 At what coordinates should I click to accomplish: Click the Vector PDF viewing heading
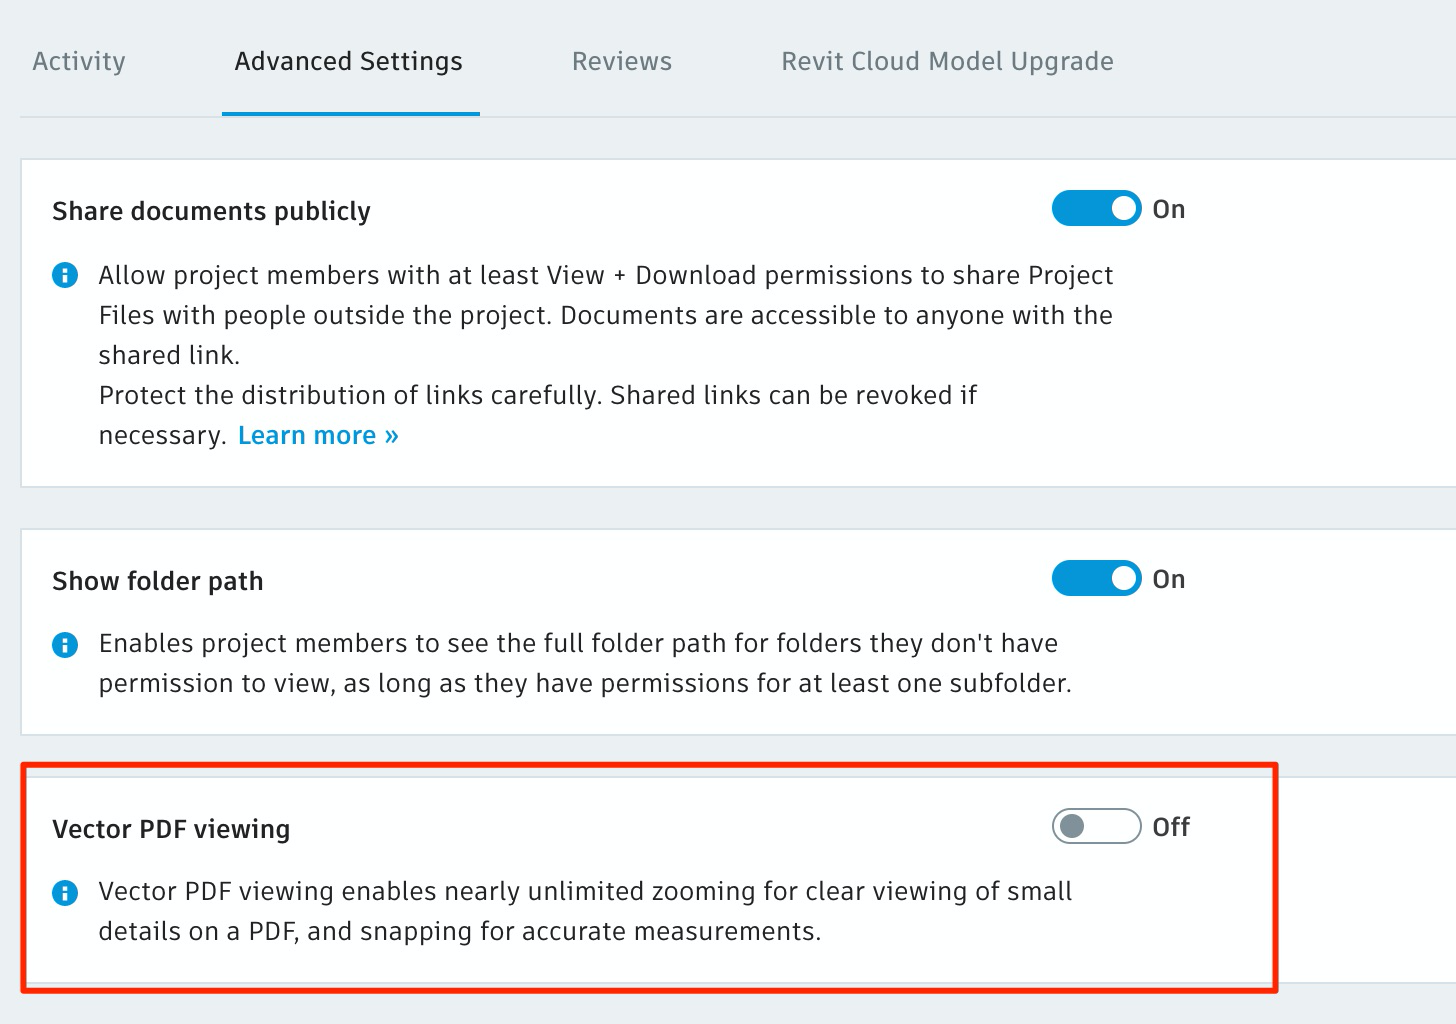[x=171, y=830]
